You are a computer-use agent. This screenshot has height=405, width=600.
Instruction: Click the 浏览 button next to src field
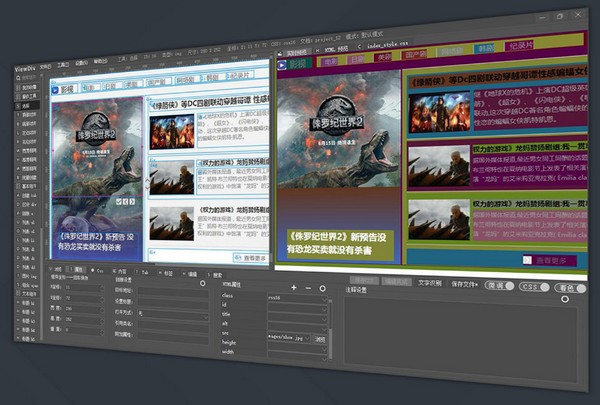tap(320, 339)
